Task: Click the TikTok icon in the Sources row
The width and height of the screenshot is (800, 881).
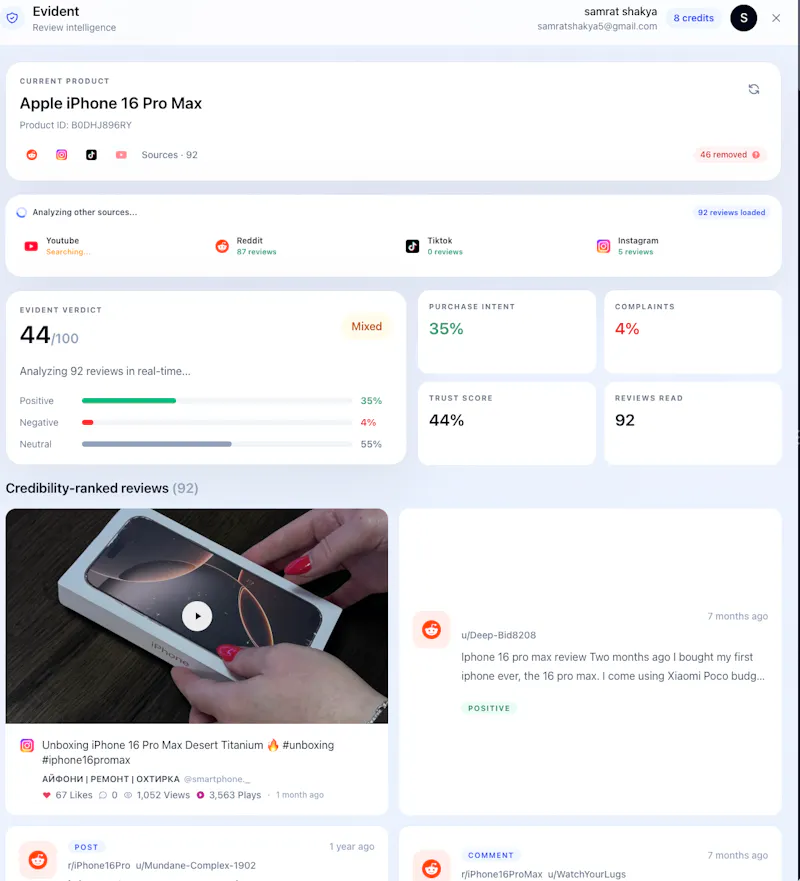Action: 91,155
